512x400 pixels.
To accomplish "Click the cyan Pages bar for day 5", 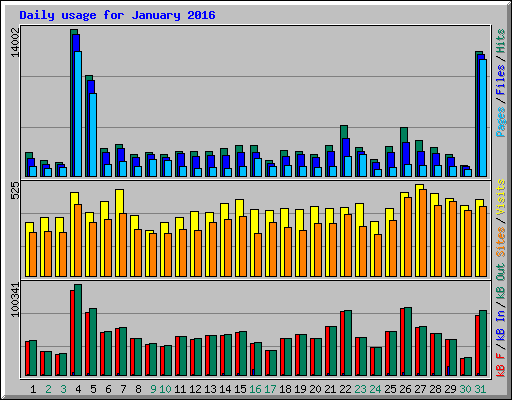I will coord(93,135).
